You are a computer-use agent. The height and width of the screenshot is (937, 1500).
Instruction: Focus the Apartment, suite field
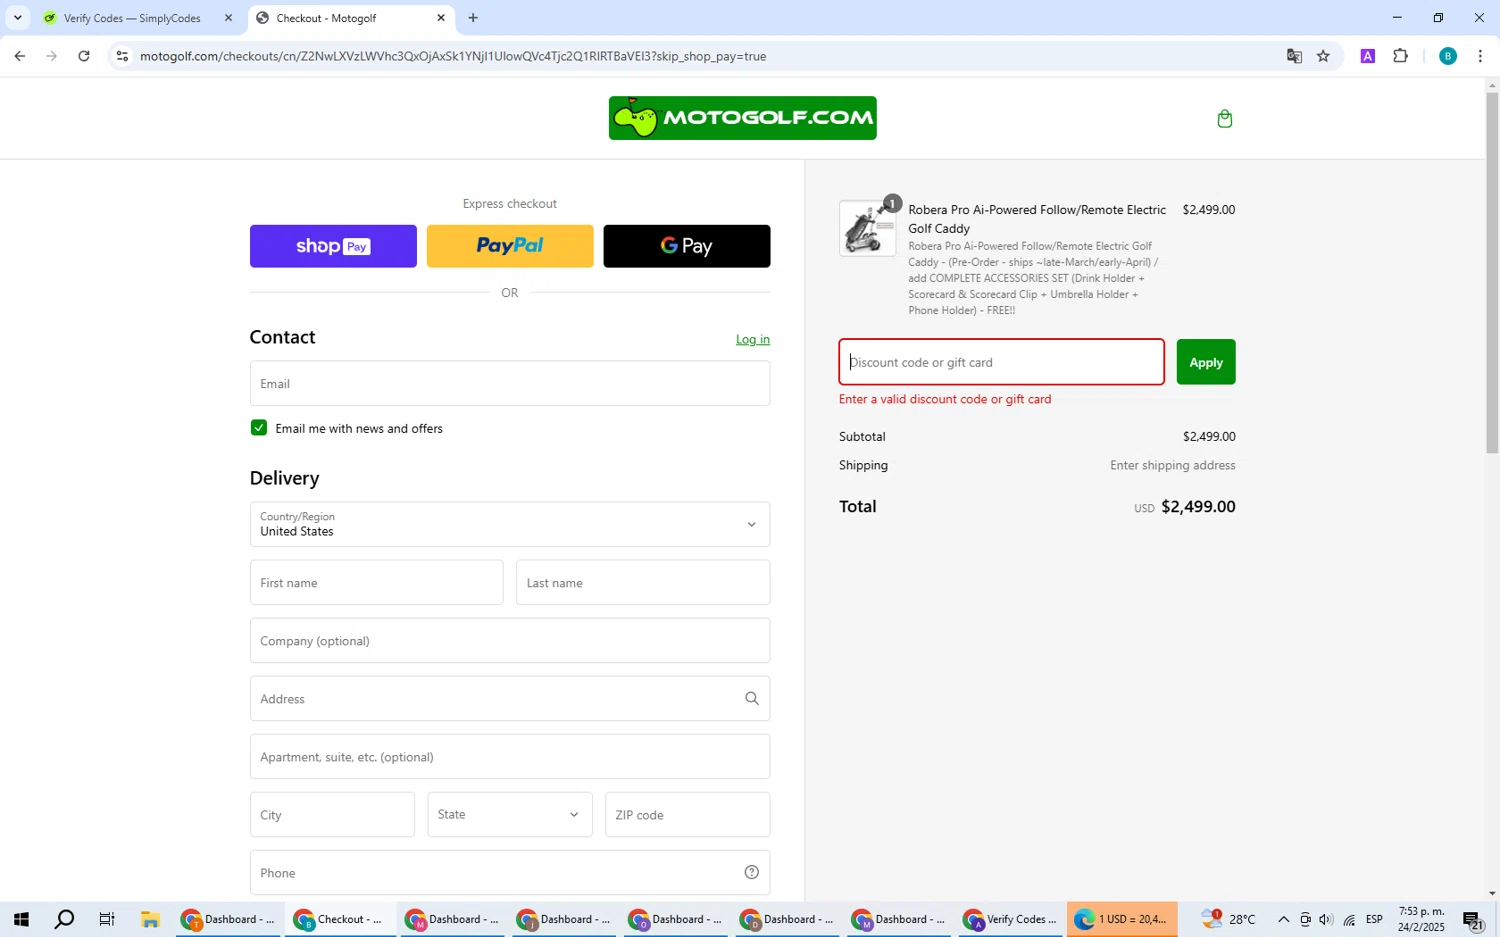point(510,757)
